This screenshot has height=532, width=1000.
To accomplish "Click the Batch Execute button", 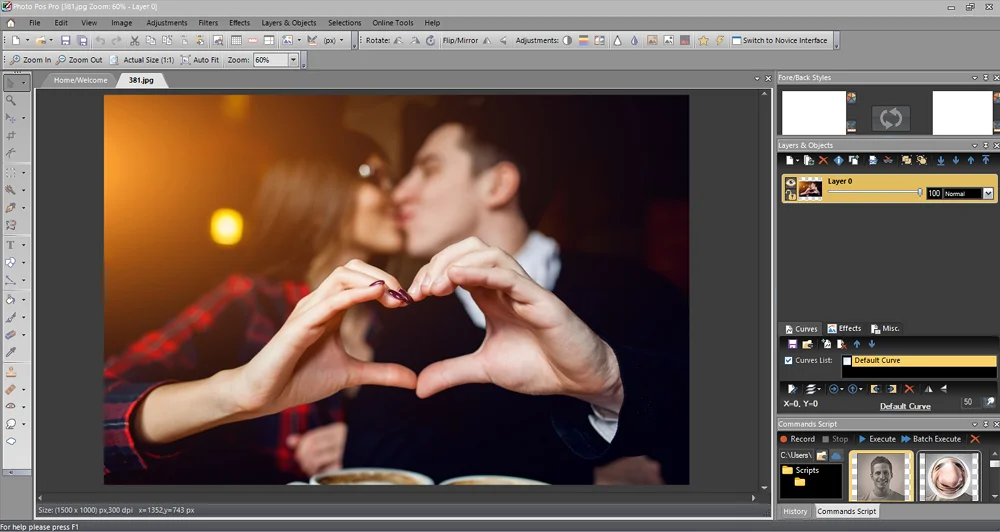I will [x=930, y=439].
